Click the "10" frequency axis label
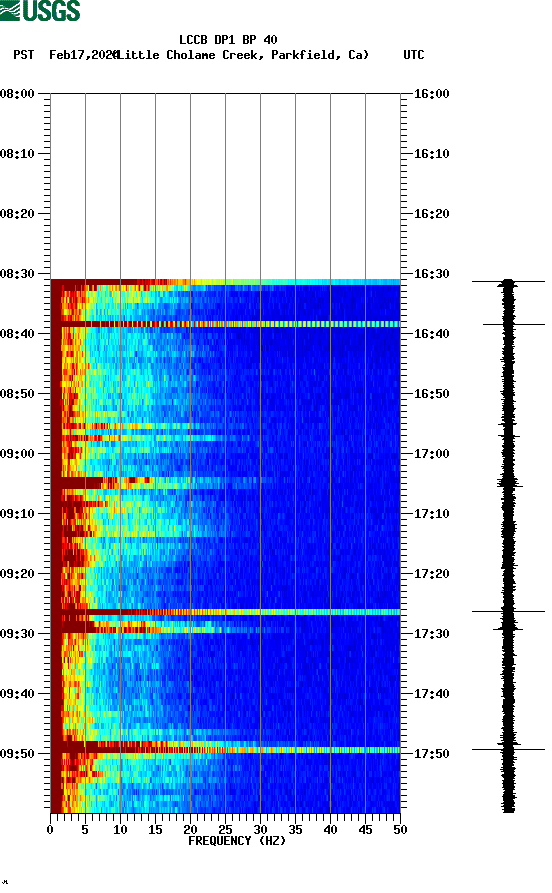This screenshot has width=552, height=893. 120,830
